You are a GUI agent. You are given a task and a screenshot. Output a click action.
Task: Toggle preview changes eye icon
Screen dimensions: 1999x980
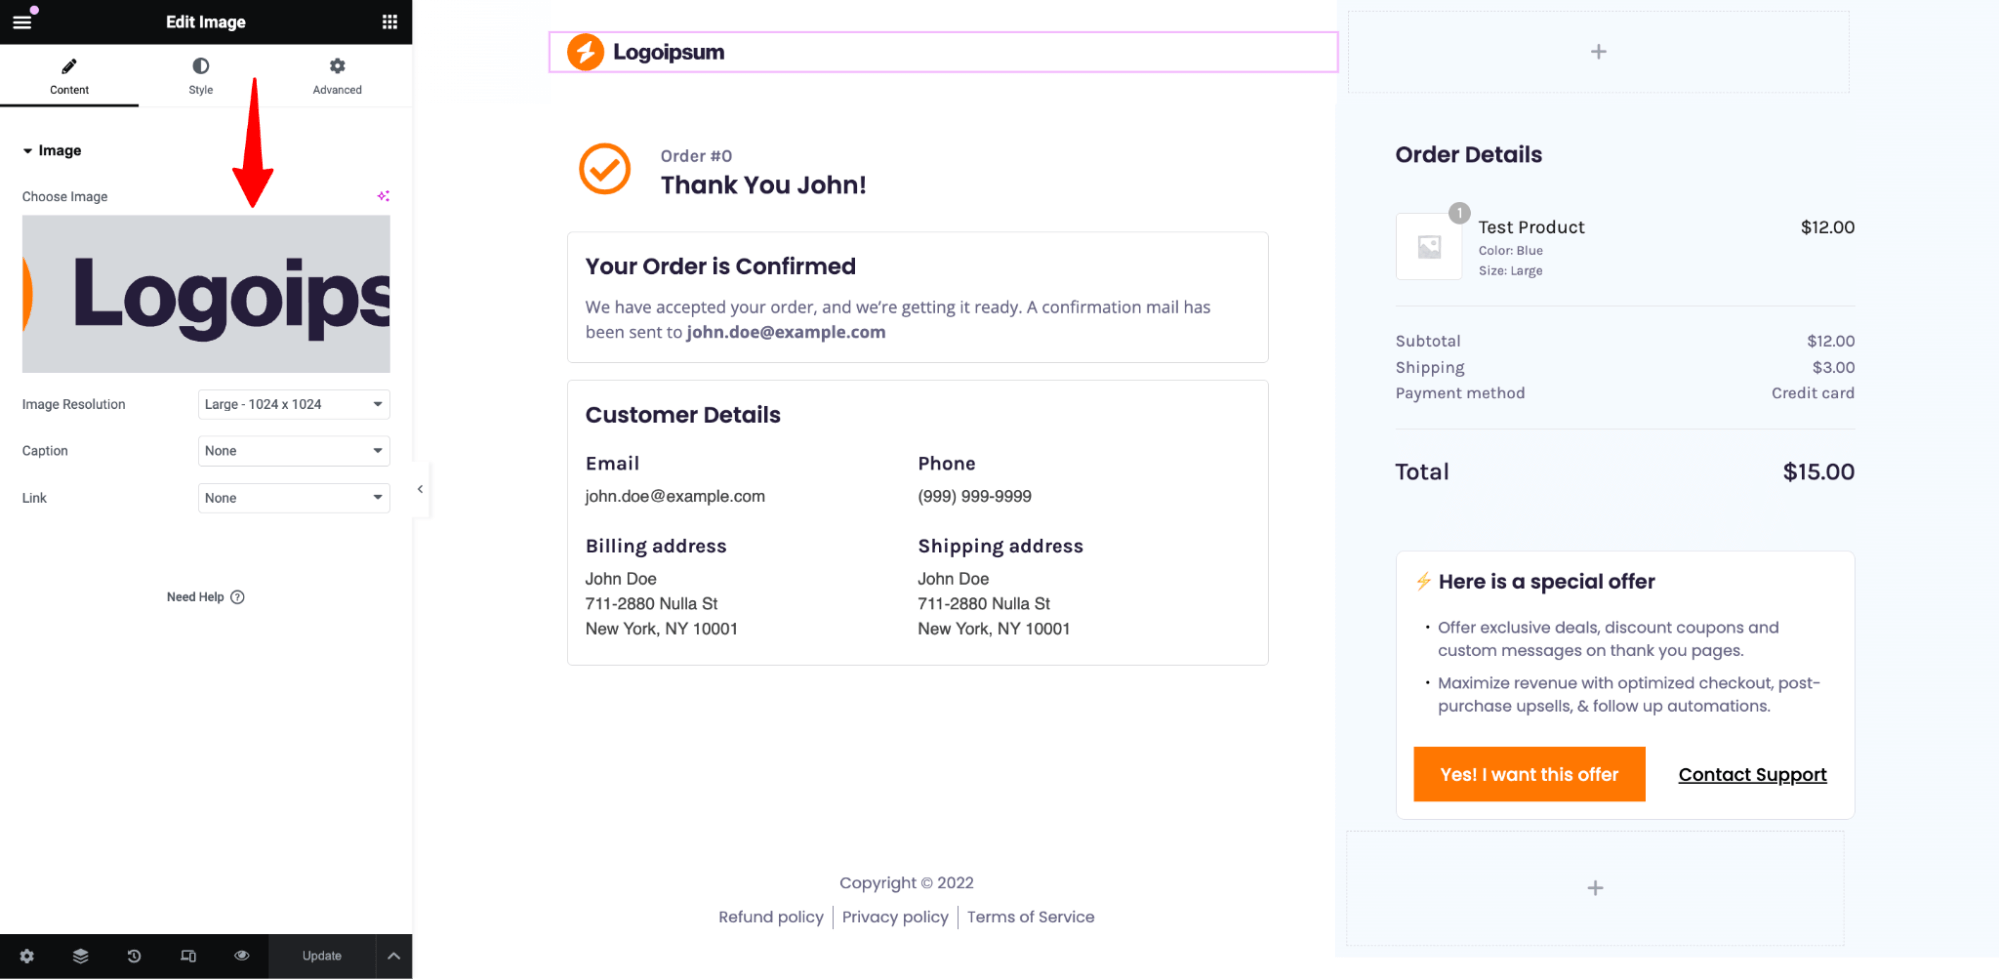point(242,956)
